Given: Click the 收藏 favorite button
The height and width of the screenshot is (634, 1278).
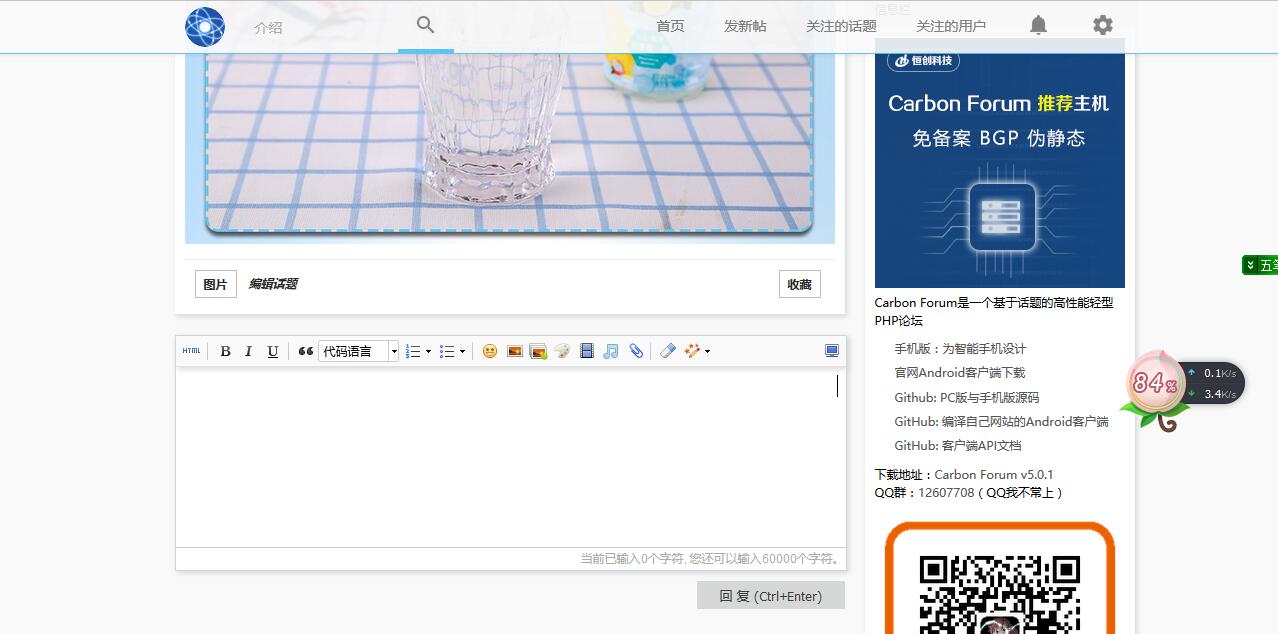Looking at the screenshot, I should [800, 284].
